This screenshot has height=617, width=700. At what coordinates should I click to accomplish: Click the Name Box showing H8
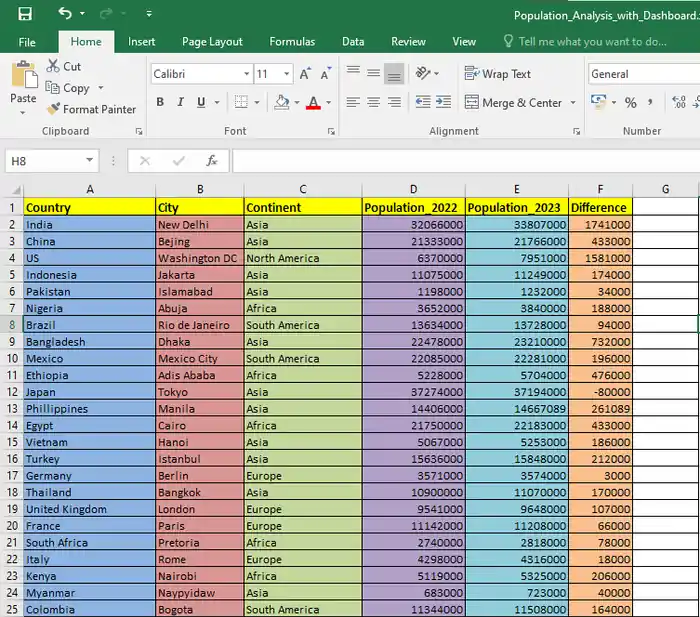click(x=45, y=161)
